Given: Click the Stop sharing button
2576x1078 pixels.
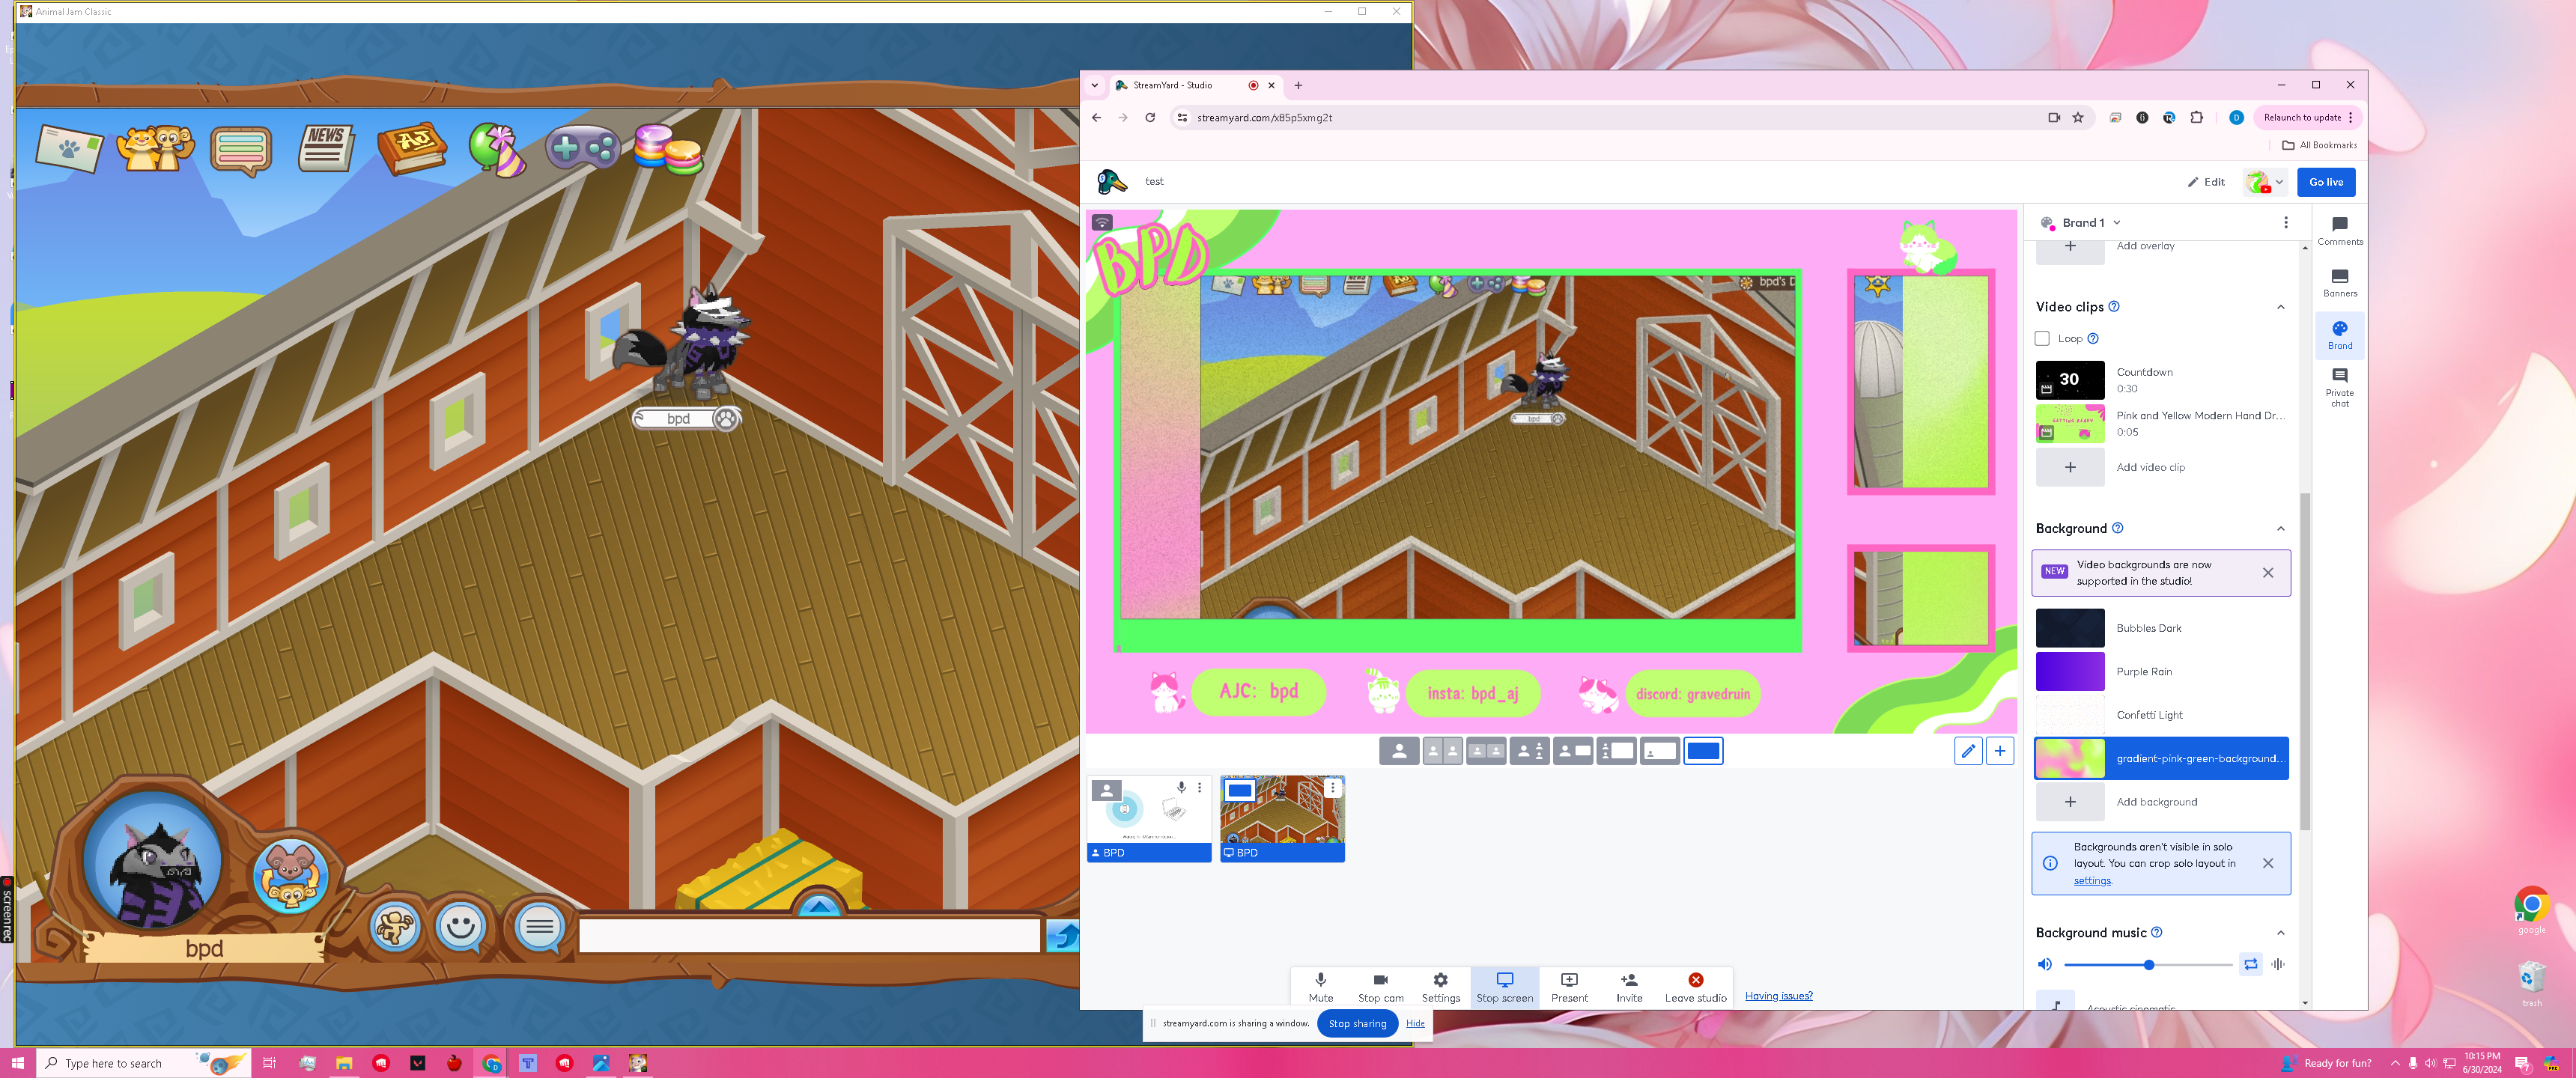Looking at the screenshot, I should (1356, 1023).
